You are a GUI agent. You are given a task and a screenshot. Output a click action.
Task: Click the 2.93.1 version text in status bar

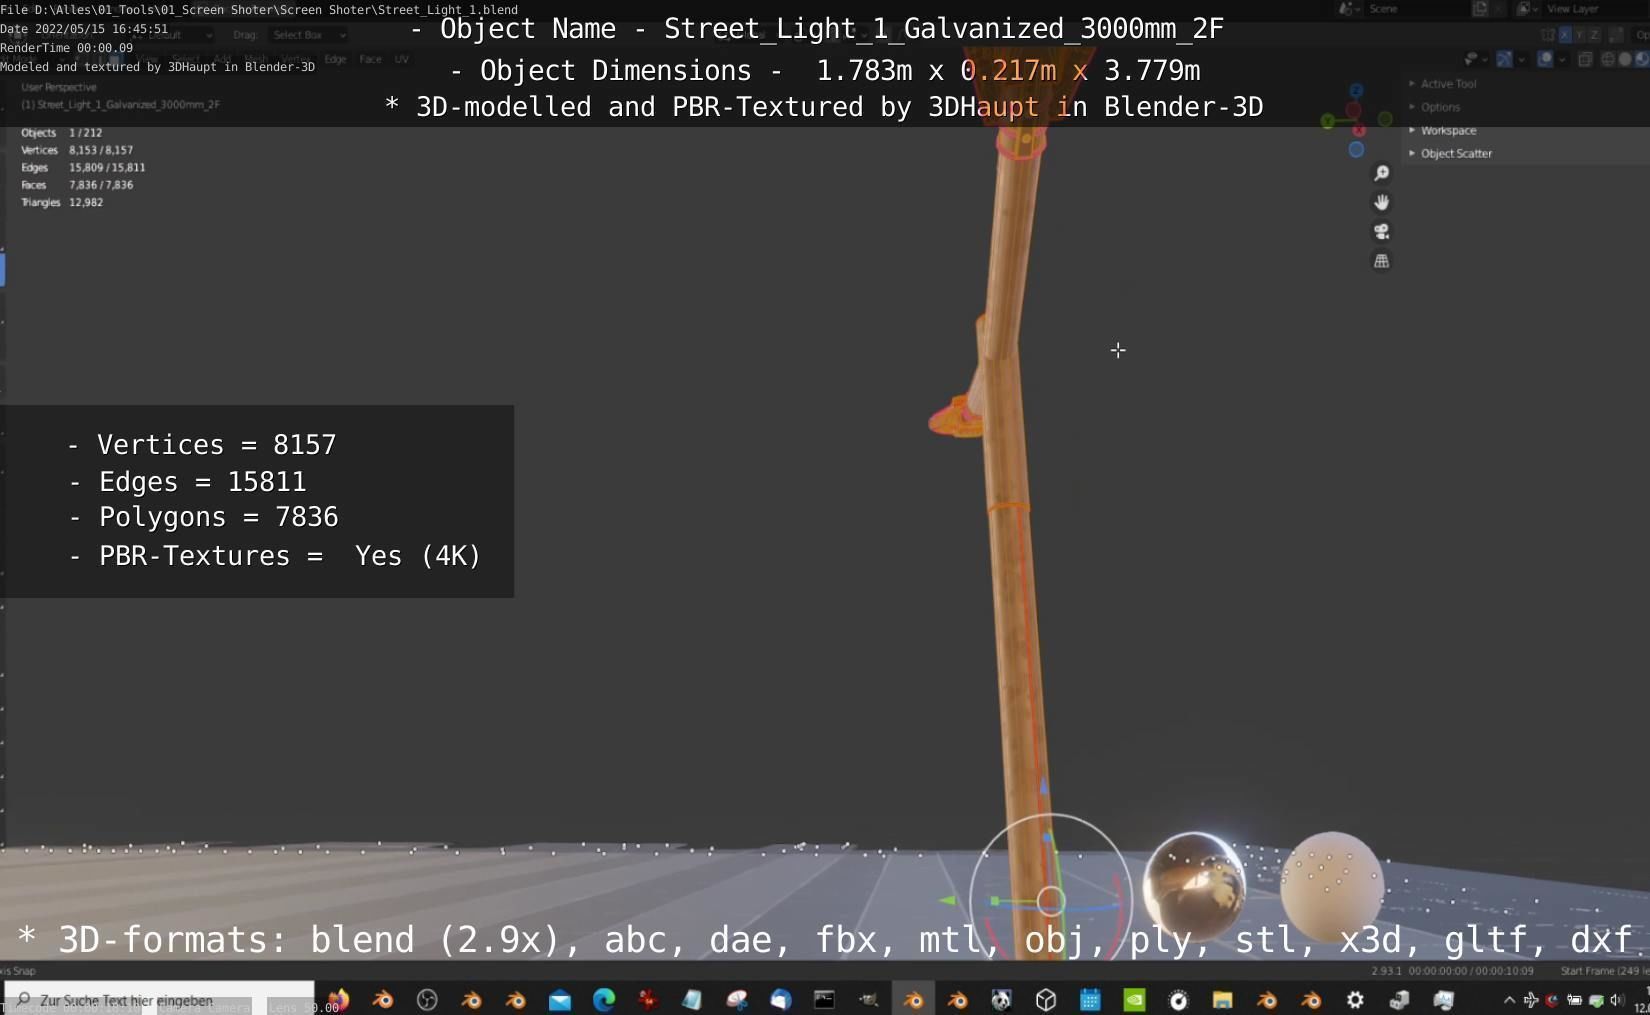(x=1385, y=971)
